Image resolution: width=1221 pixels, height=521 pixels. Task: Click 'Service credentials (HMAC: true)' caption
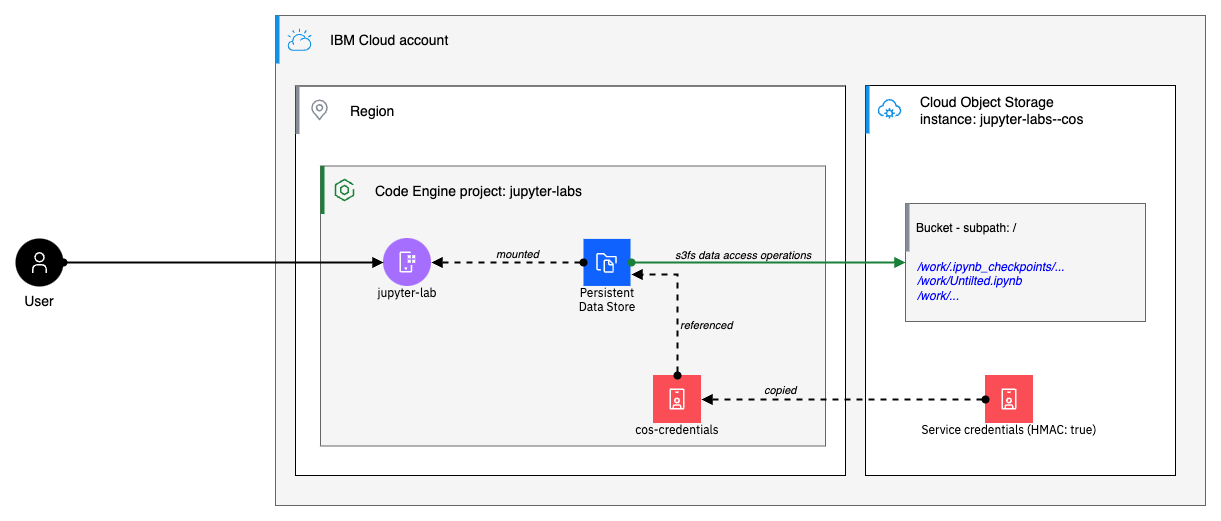pyautogui.click(x=1009, y=430)
